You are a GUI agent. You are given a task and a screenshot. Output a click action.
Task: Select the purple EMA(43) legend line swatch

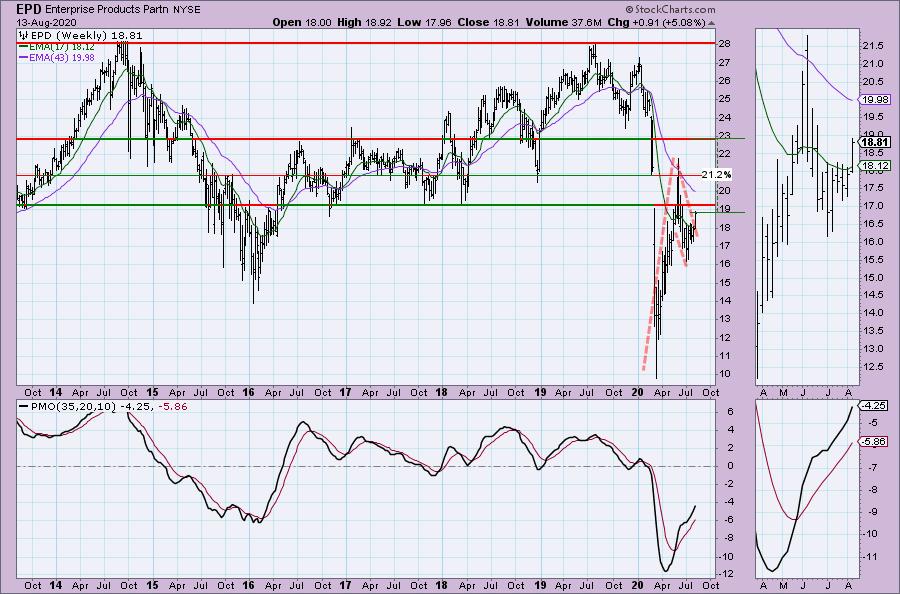pyautogui.click(x=24, y=57)
